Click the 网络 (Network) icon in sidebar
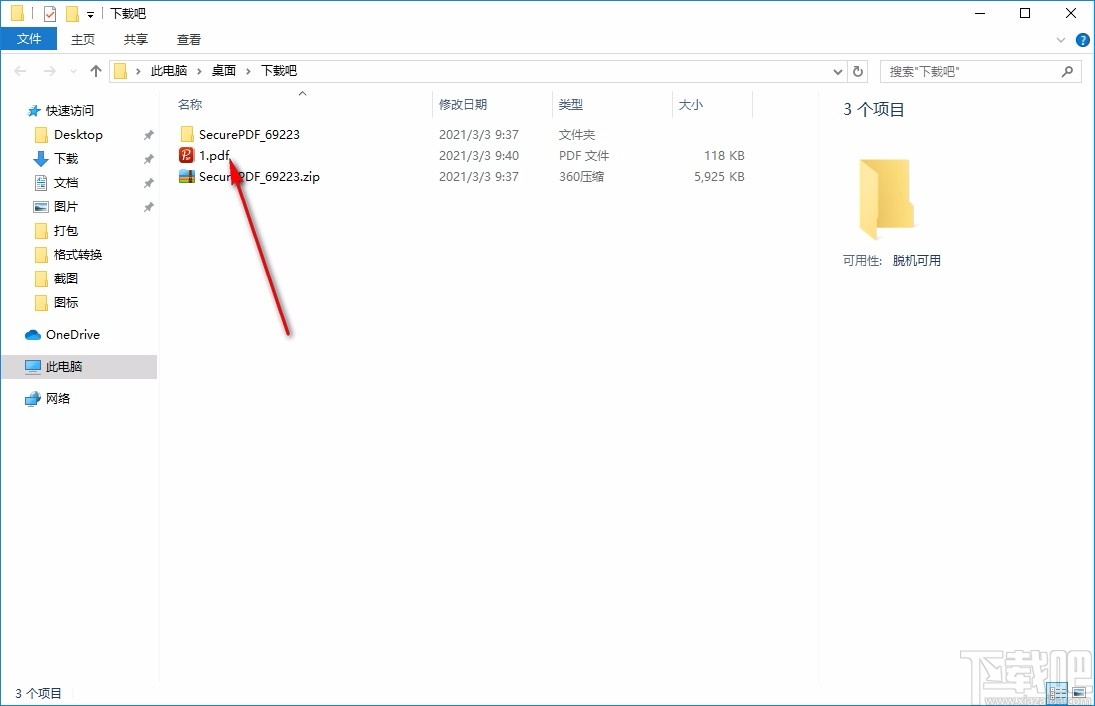 [30, 398]
